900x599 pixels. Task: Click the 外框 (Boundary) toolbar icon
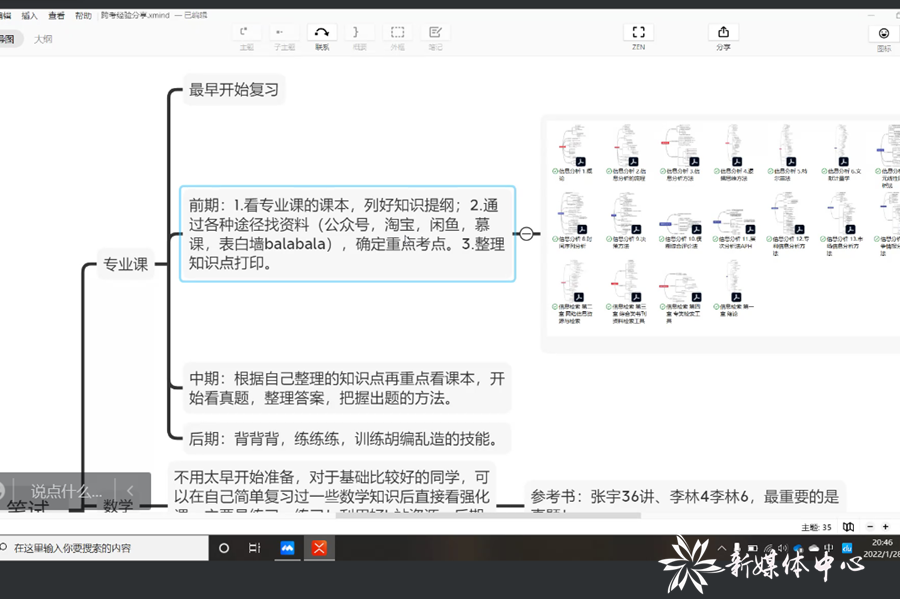pyautogui.click(x=398, y=35)
